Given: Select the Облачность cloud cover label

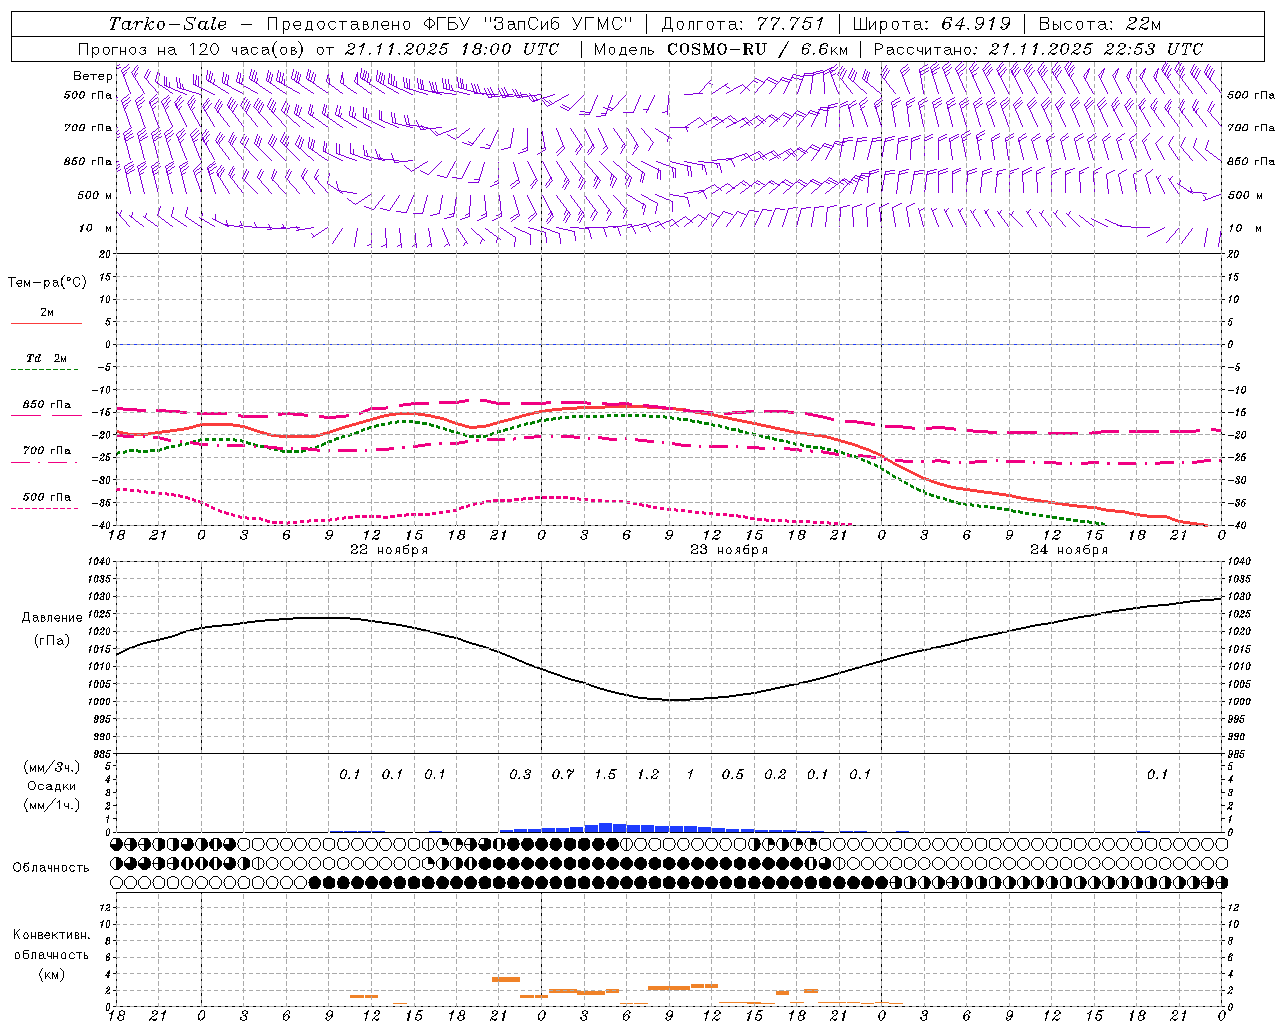Looking at the screenshot, I should (x=51, y=867).
